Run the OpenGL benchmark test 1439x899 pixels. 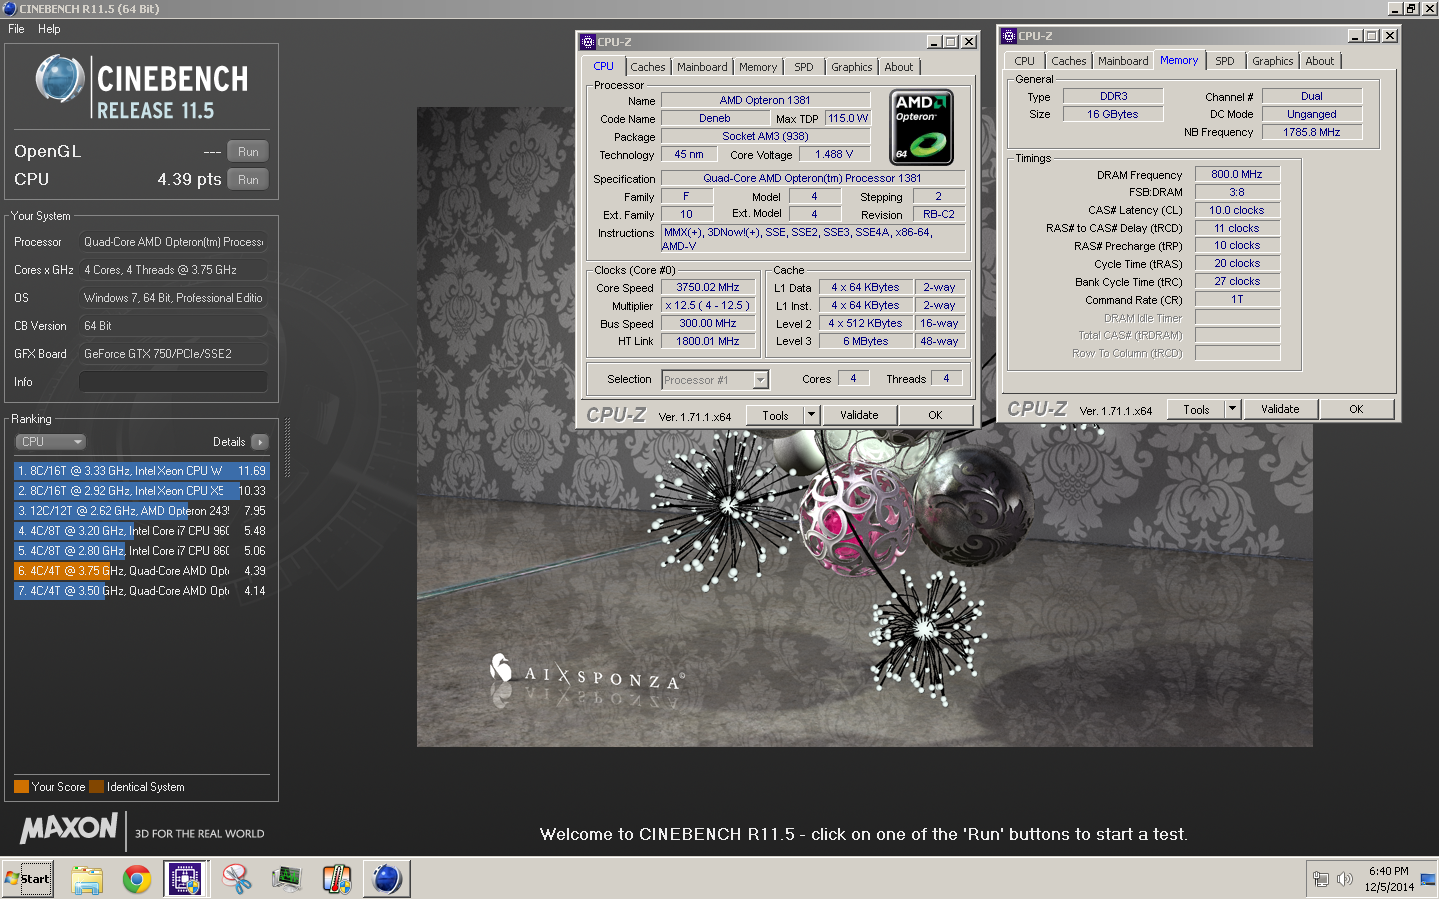[x=248, y=152]
